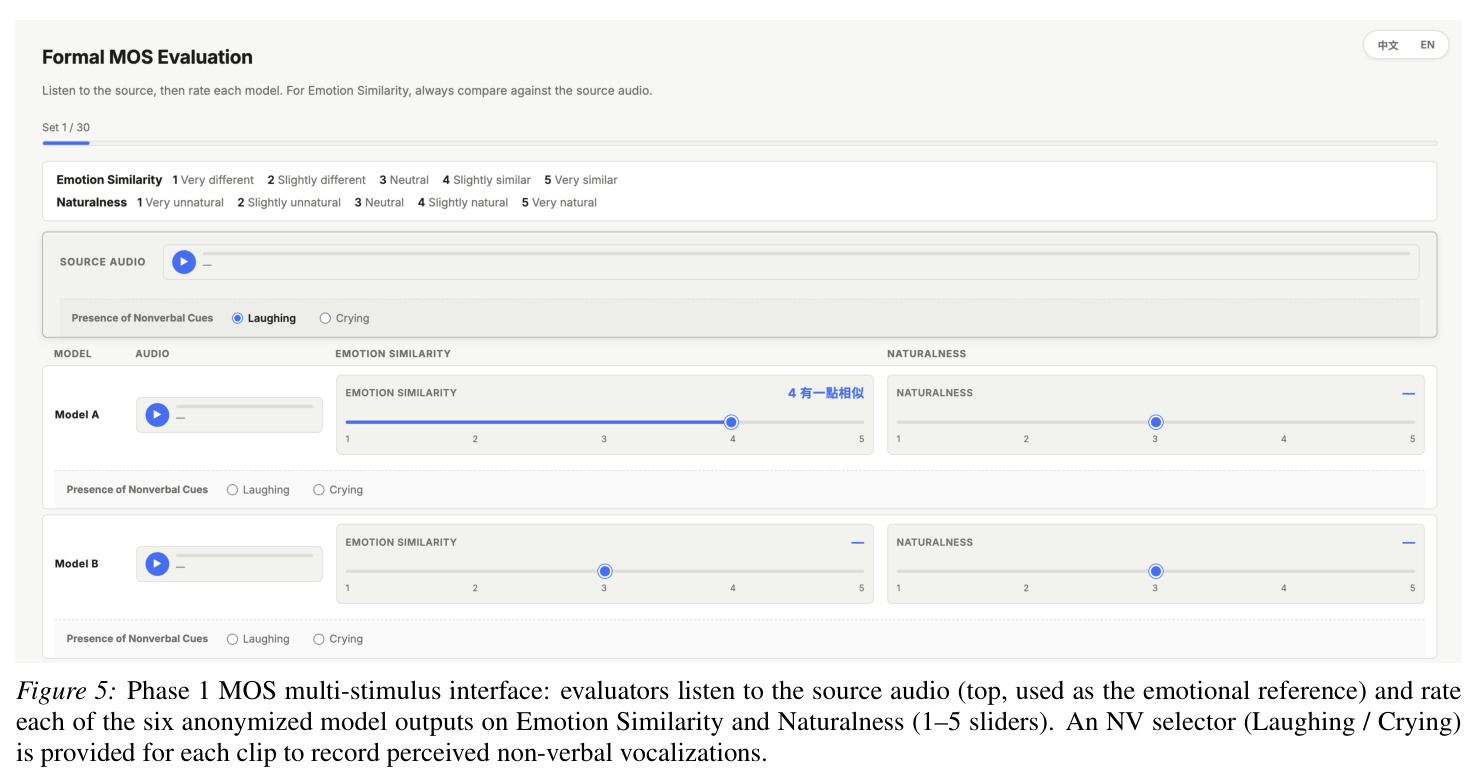
Task: Select Laughing for source audio
Action: 264,318
